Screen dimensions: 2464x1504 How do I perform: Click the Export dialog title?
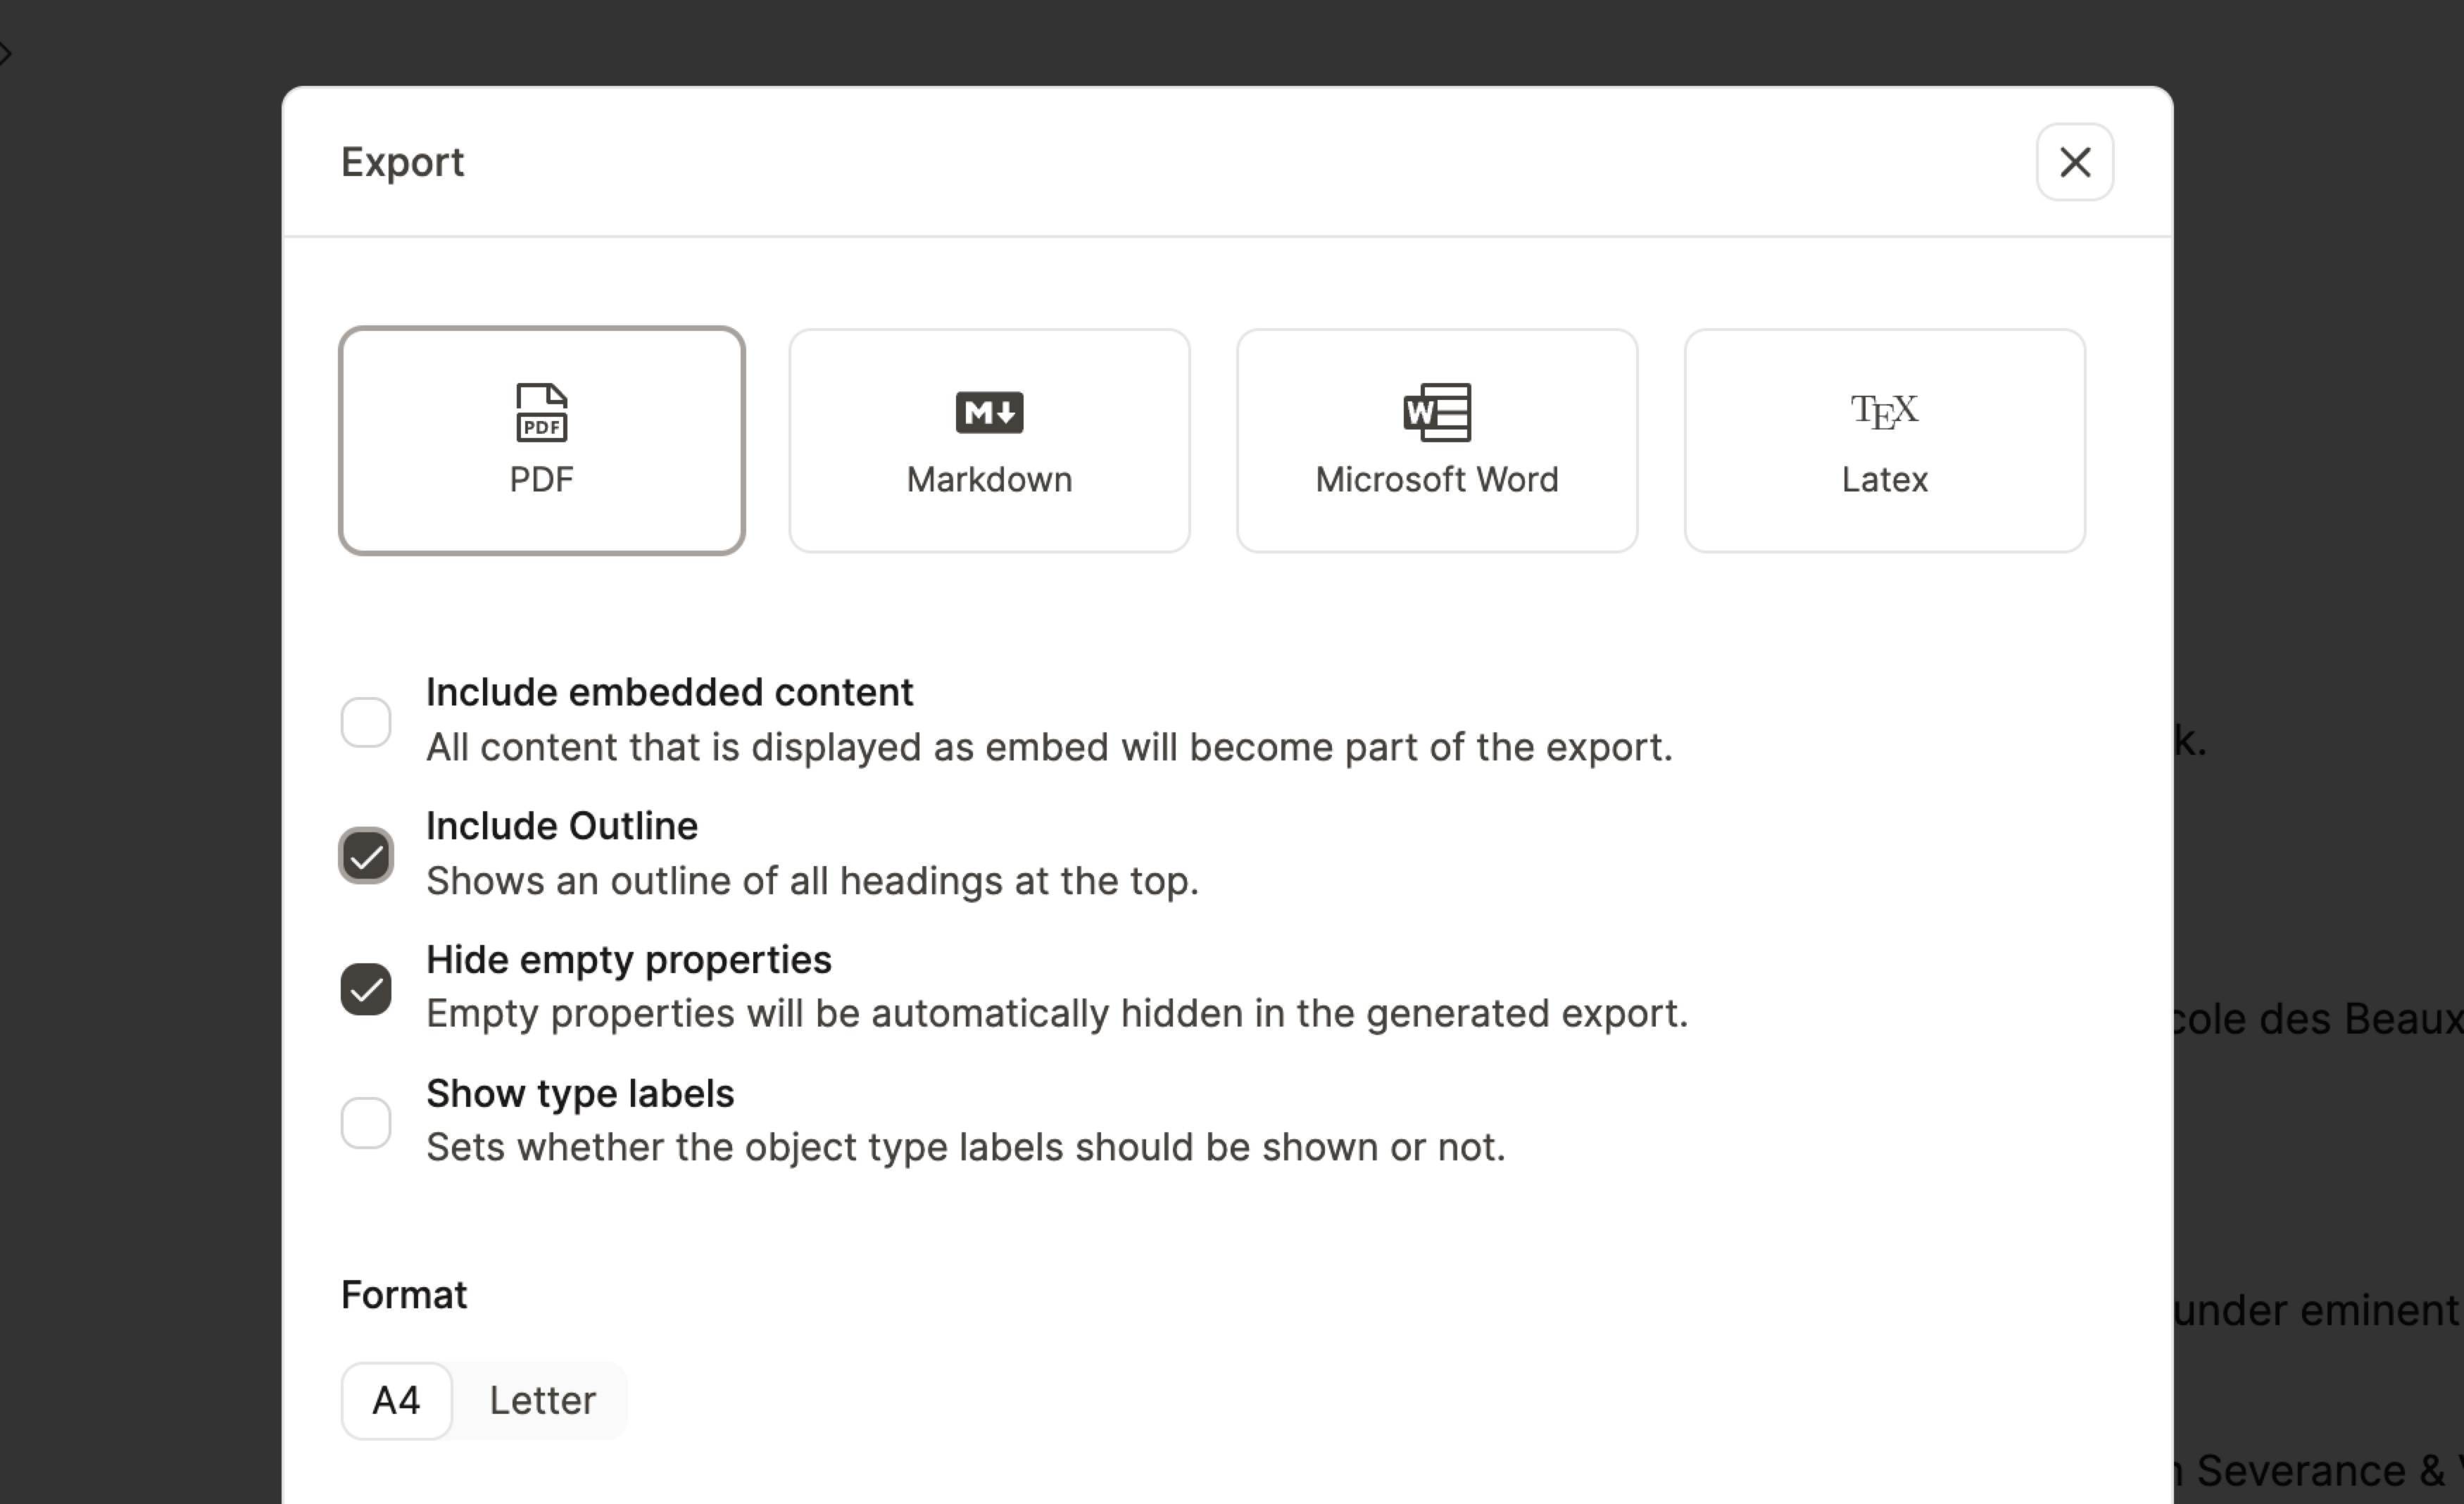(402, 162)
